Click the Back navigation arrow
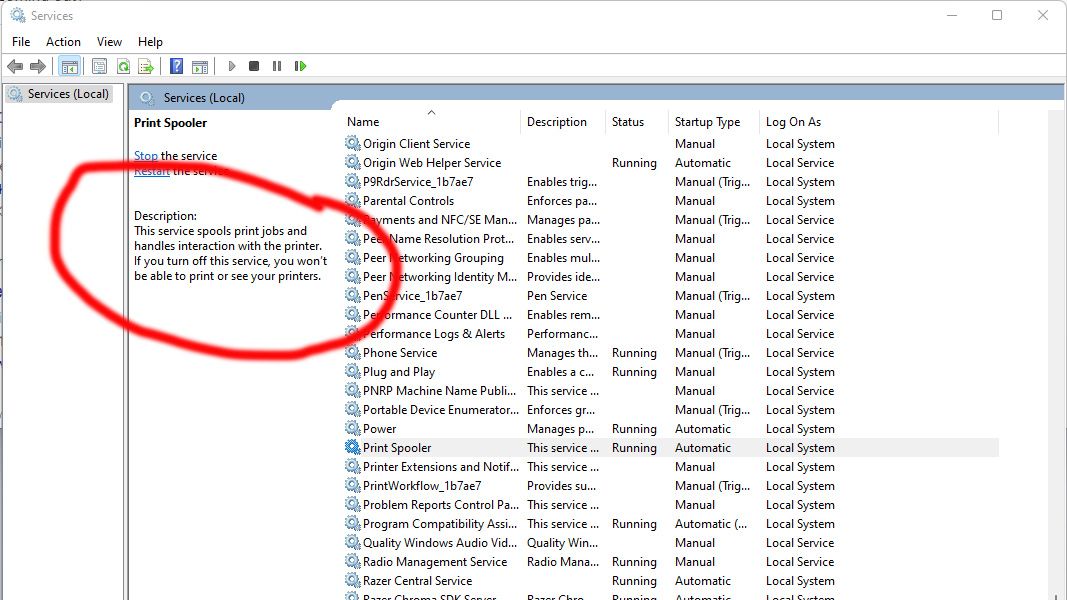This screenshot has height=600, width=1067. click(x=15, y=66)
